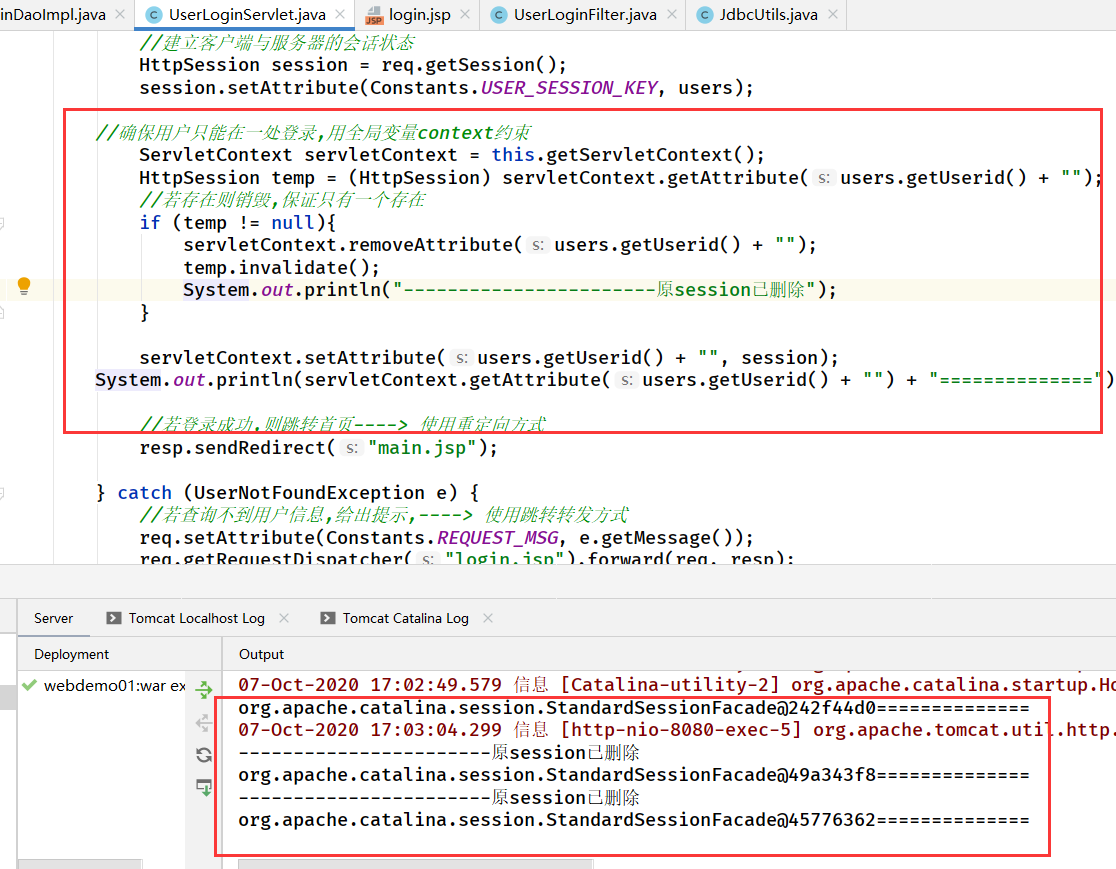Screen dimensions: 1116x869
Task: Click the JdbcUtils.java class file icon
Action: pos(705,15)
